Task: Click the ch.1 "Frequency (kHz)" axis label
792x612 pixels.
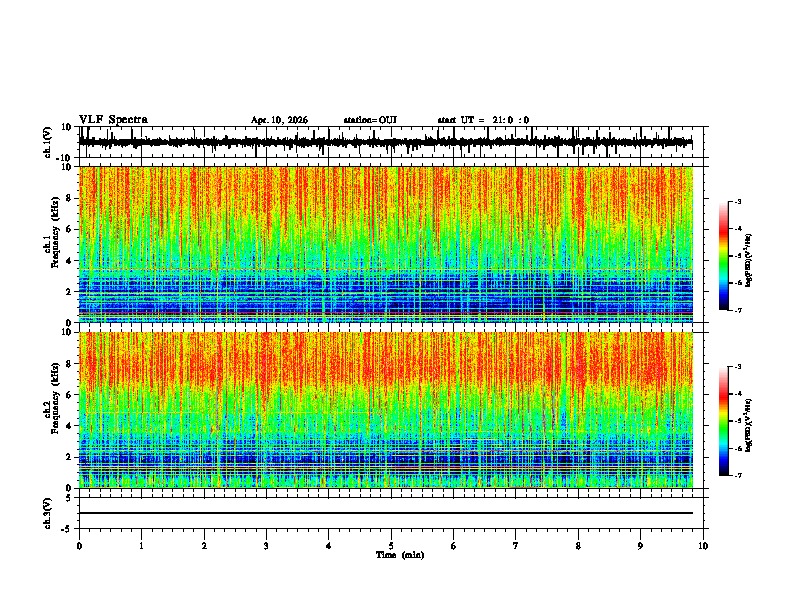Action: (x=55, y=232)
